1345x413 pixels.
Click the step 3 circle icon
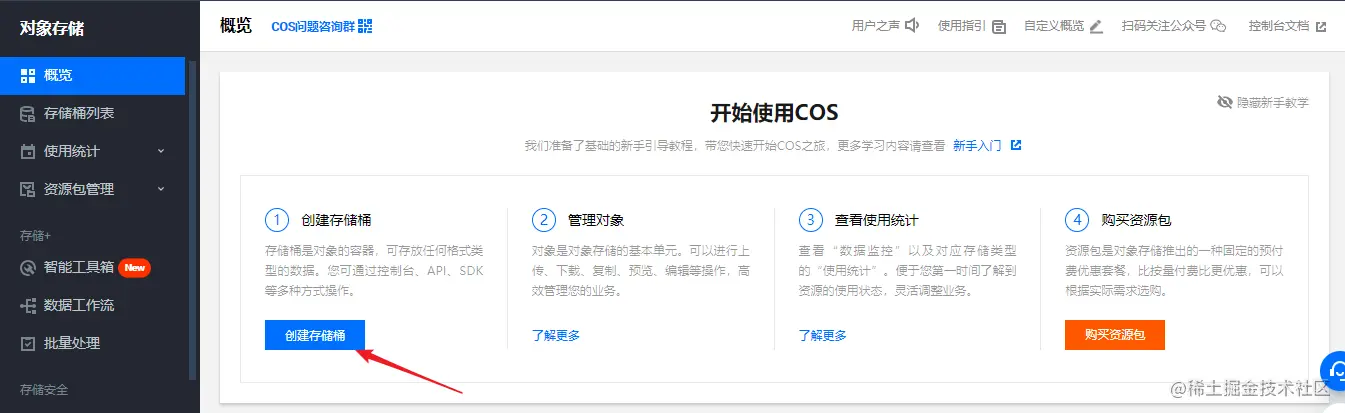pos(810,219)
